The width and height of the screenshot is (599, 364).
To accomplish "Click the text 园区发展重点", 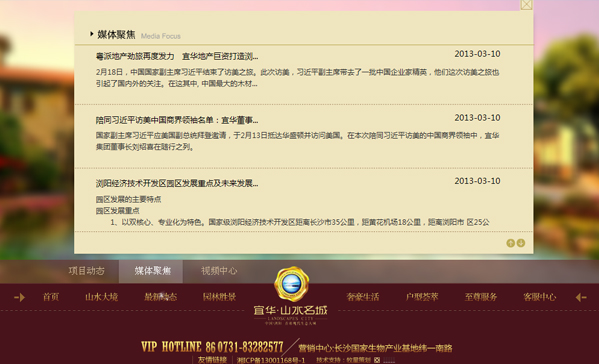I will click(x=118, y=211).
